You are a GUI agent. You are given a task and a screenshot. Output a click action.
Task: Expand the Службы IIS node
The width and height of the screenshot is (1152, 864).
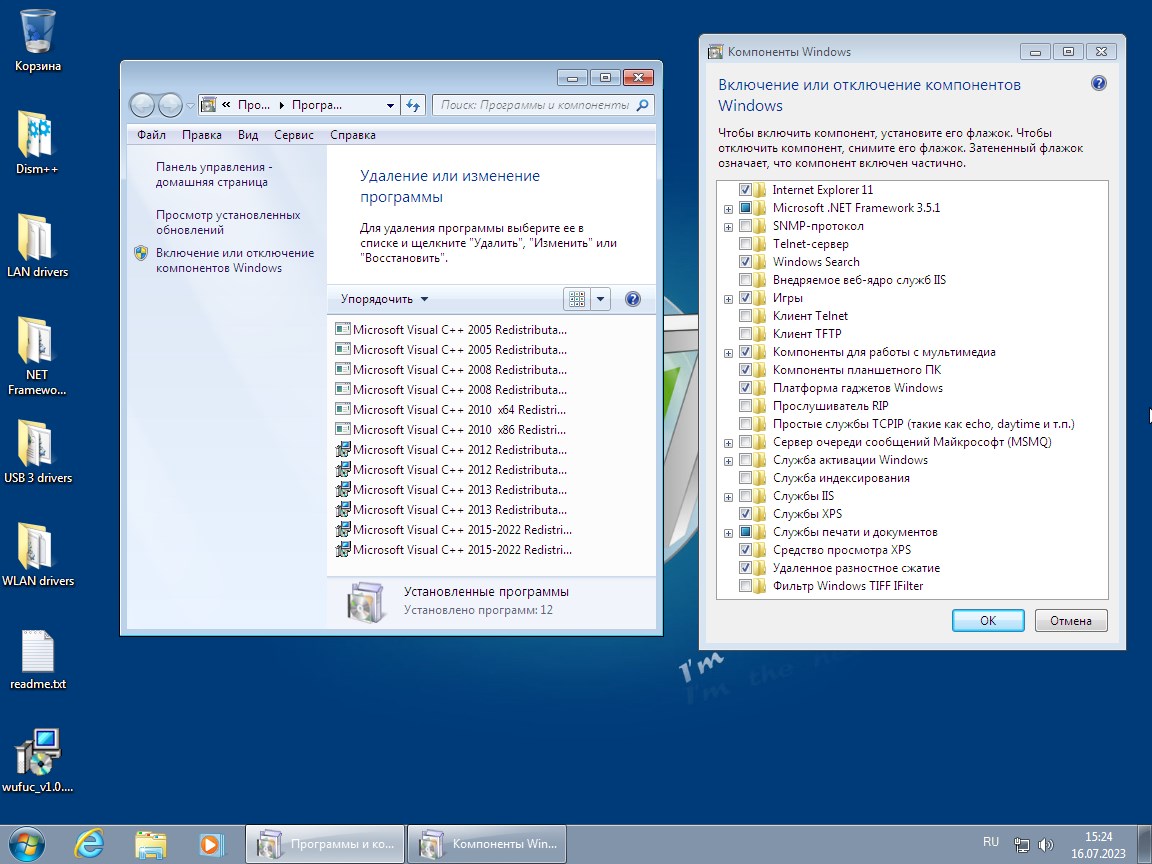[728, 496]
